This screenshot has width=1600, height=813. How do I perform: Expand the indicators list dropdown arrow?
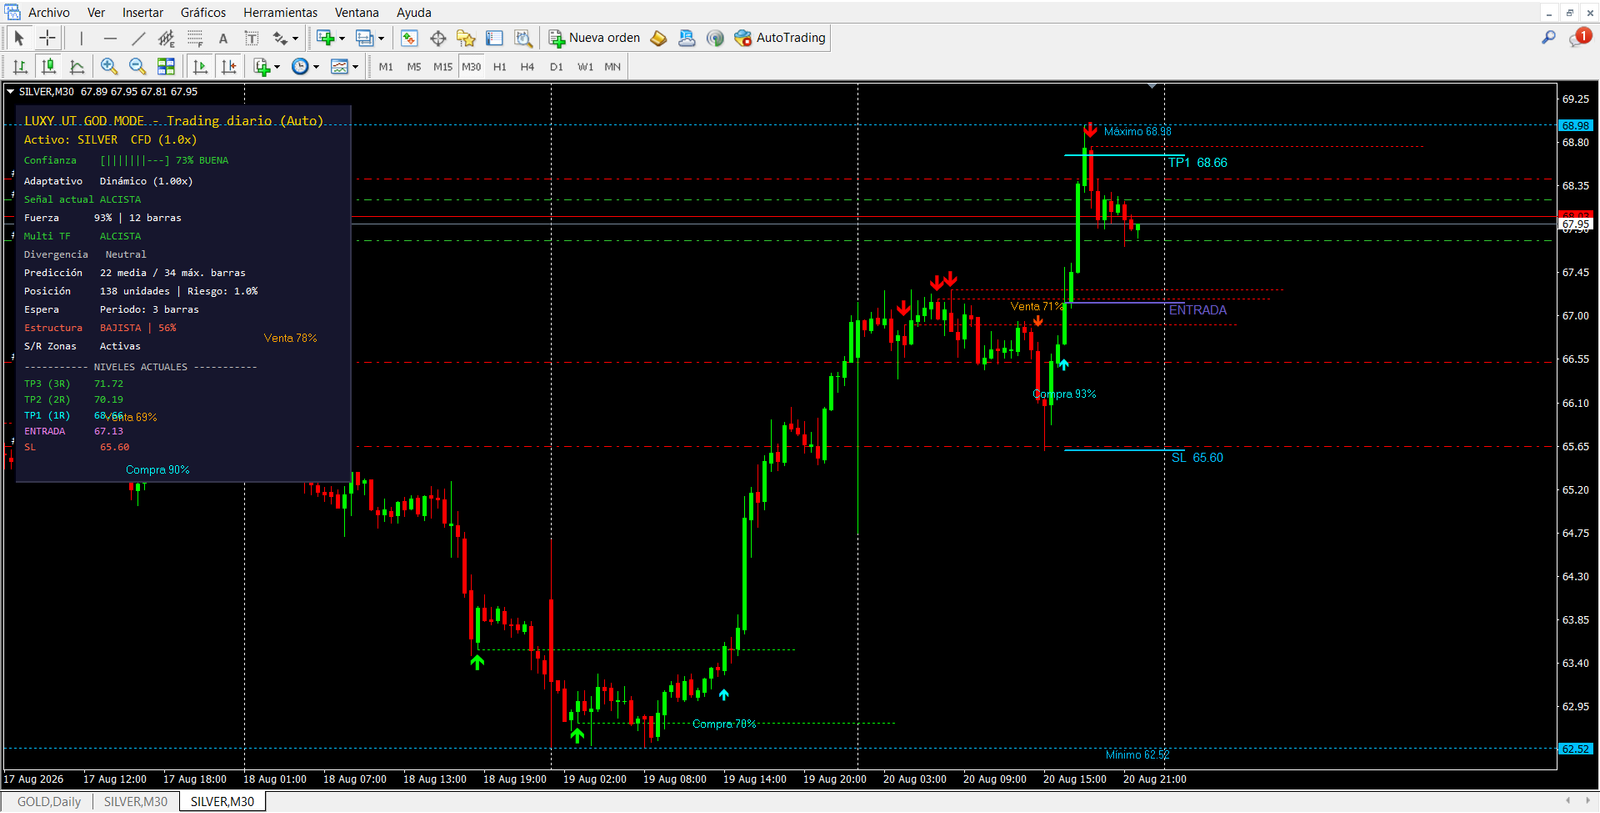tap(278, 67)
